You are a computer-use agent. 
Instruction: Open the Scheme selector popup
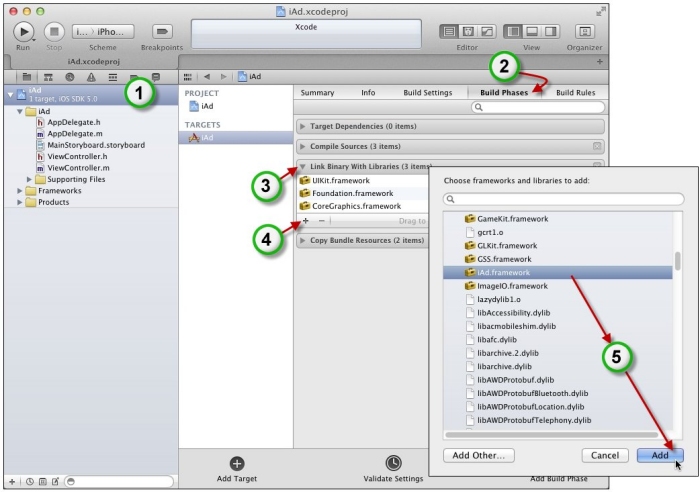pyautogui.click(x=103, y=32)
